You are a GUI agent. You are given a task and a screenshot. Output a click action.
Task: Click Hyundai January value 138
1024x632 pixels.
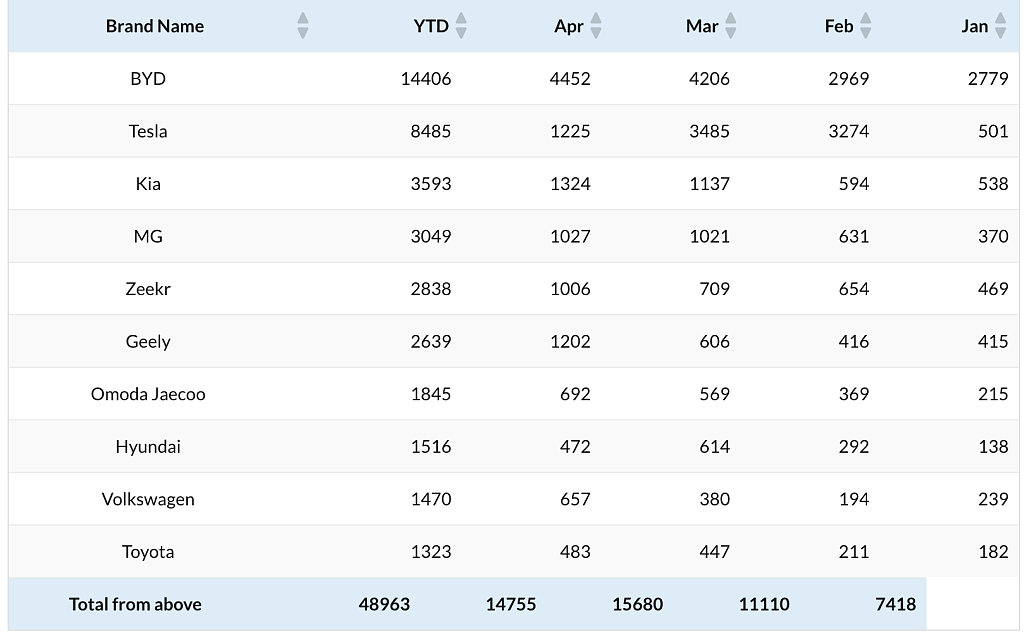[x=993, y=447]
